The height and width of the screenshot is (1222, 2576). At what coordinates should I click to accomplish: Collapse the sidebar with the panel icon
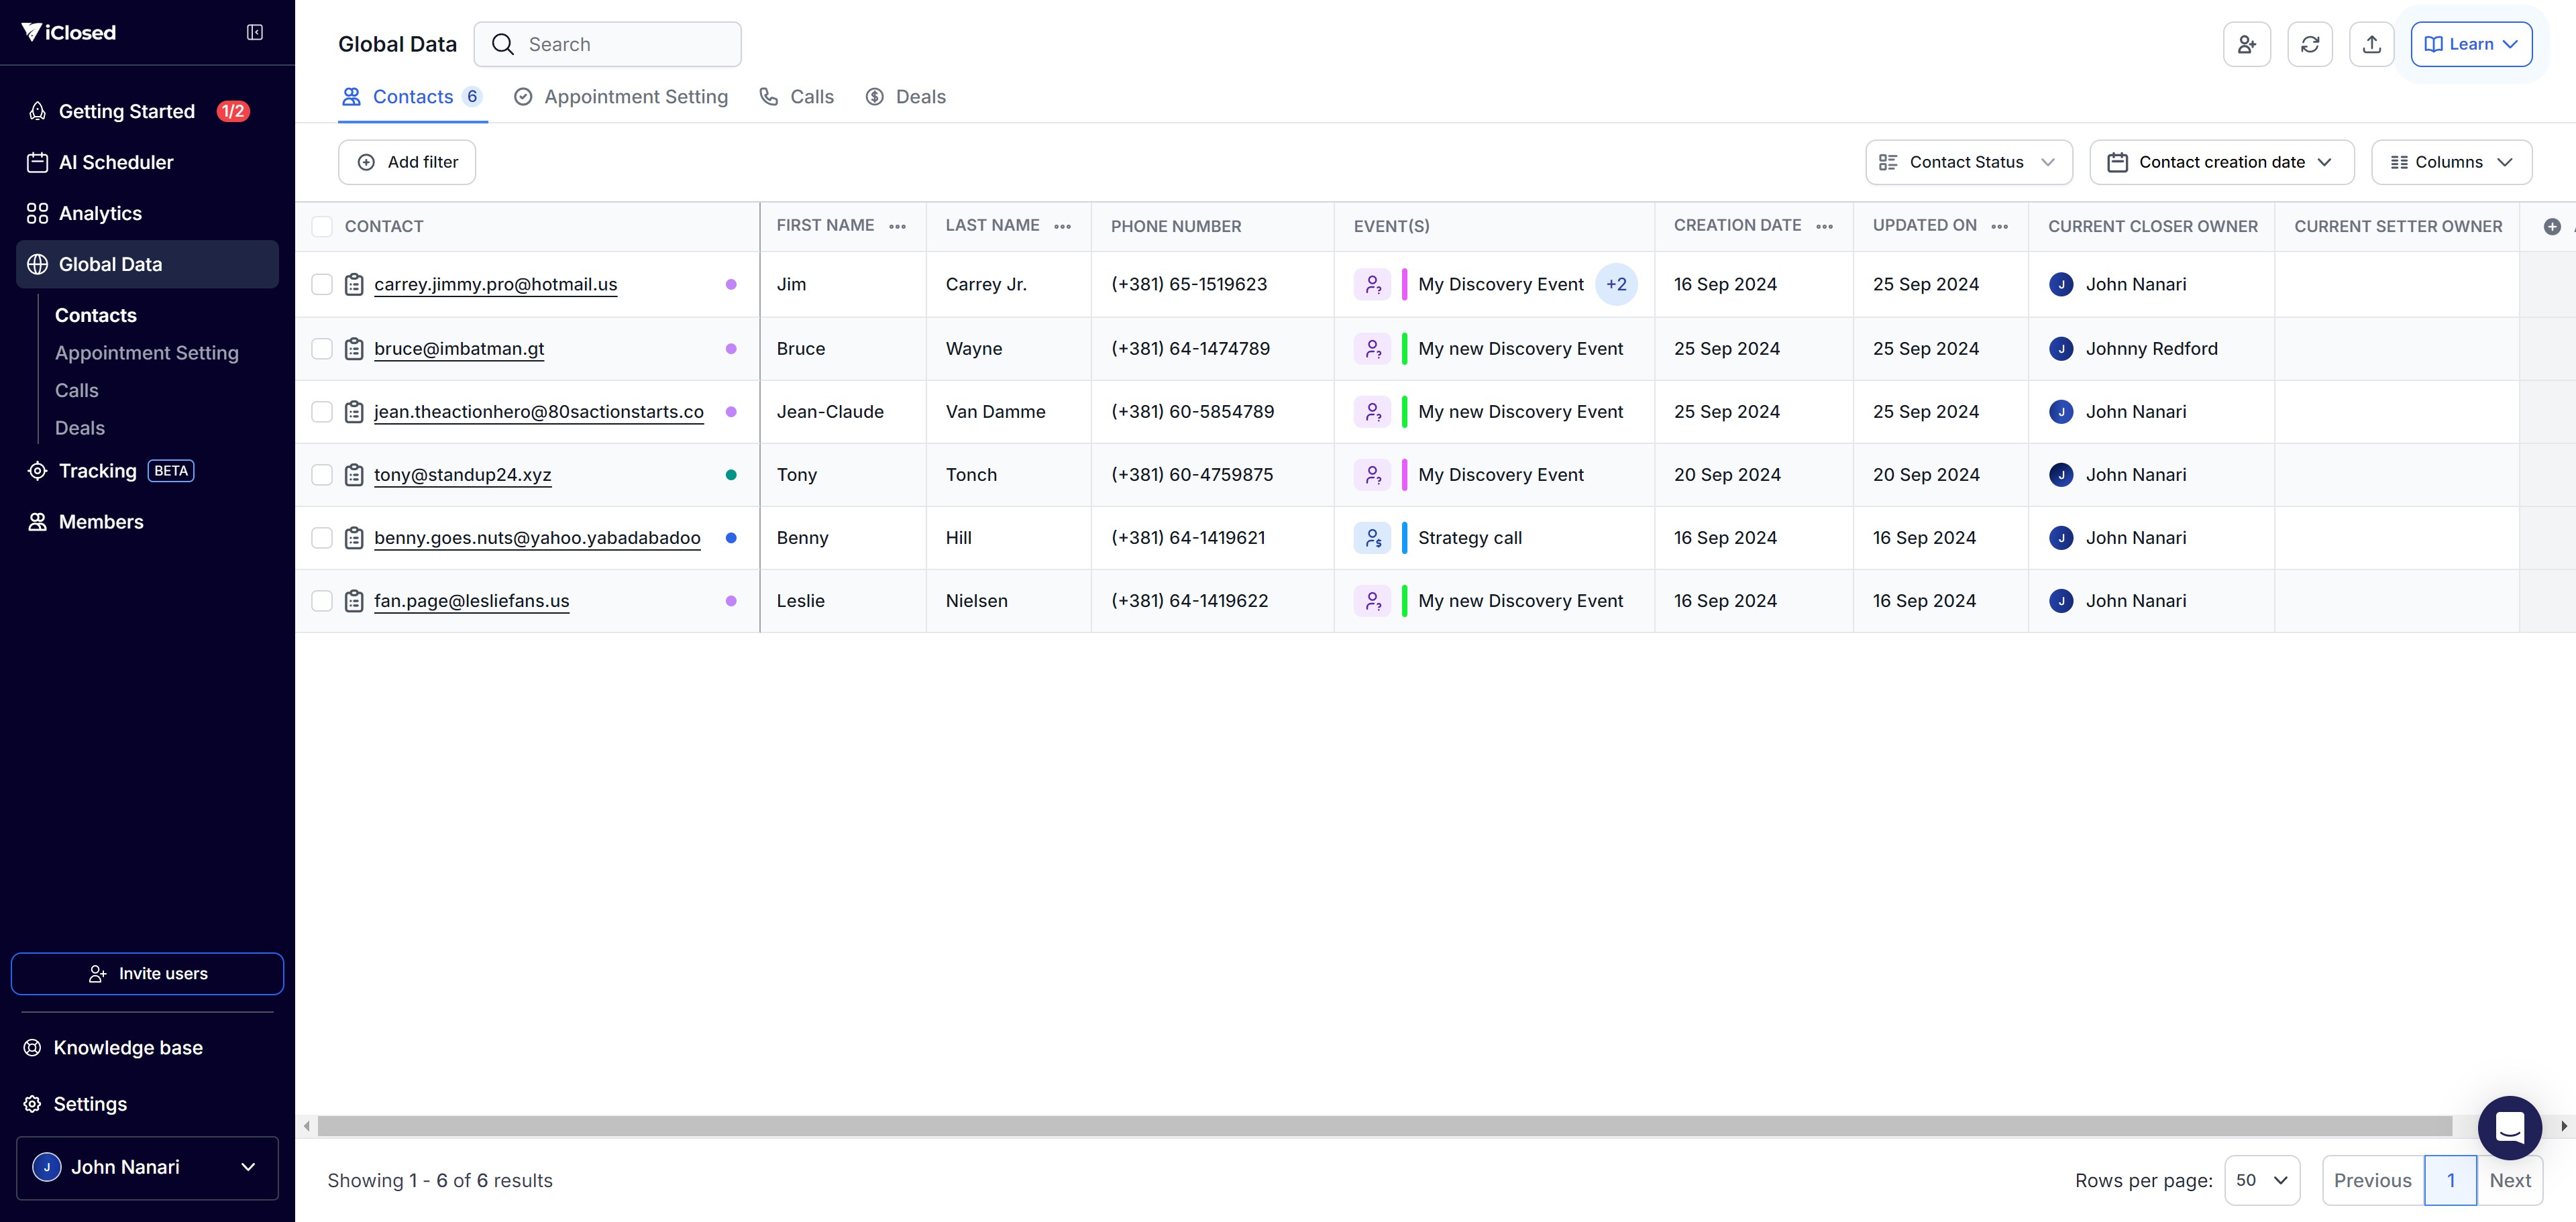click(x=255, y=32)
